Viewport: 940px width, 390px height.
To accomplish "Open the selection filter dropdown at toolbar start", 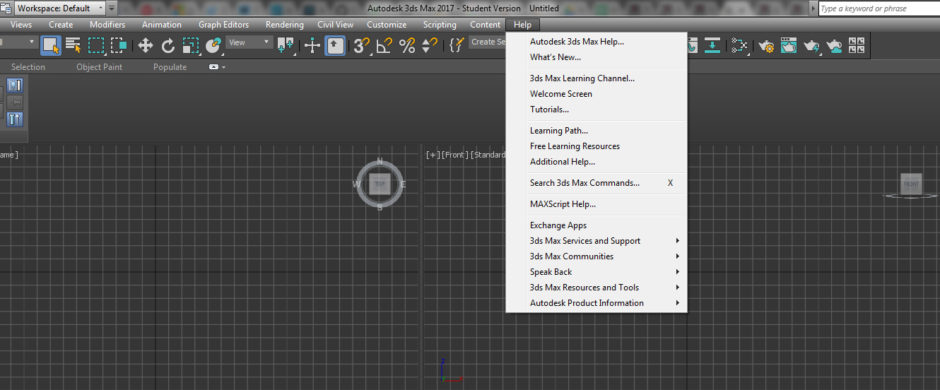I will pyautogui.click(x=18, y=43).
